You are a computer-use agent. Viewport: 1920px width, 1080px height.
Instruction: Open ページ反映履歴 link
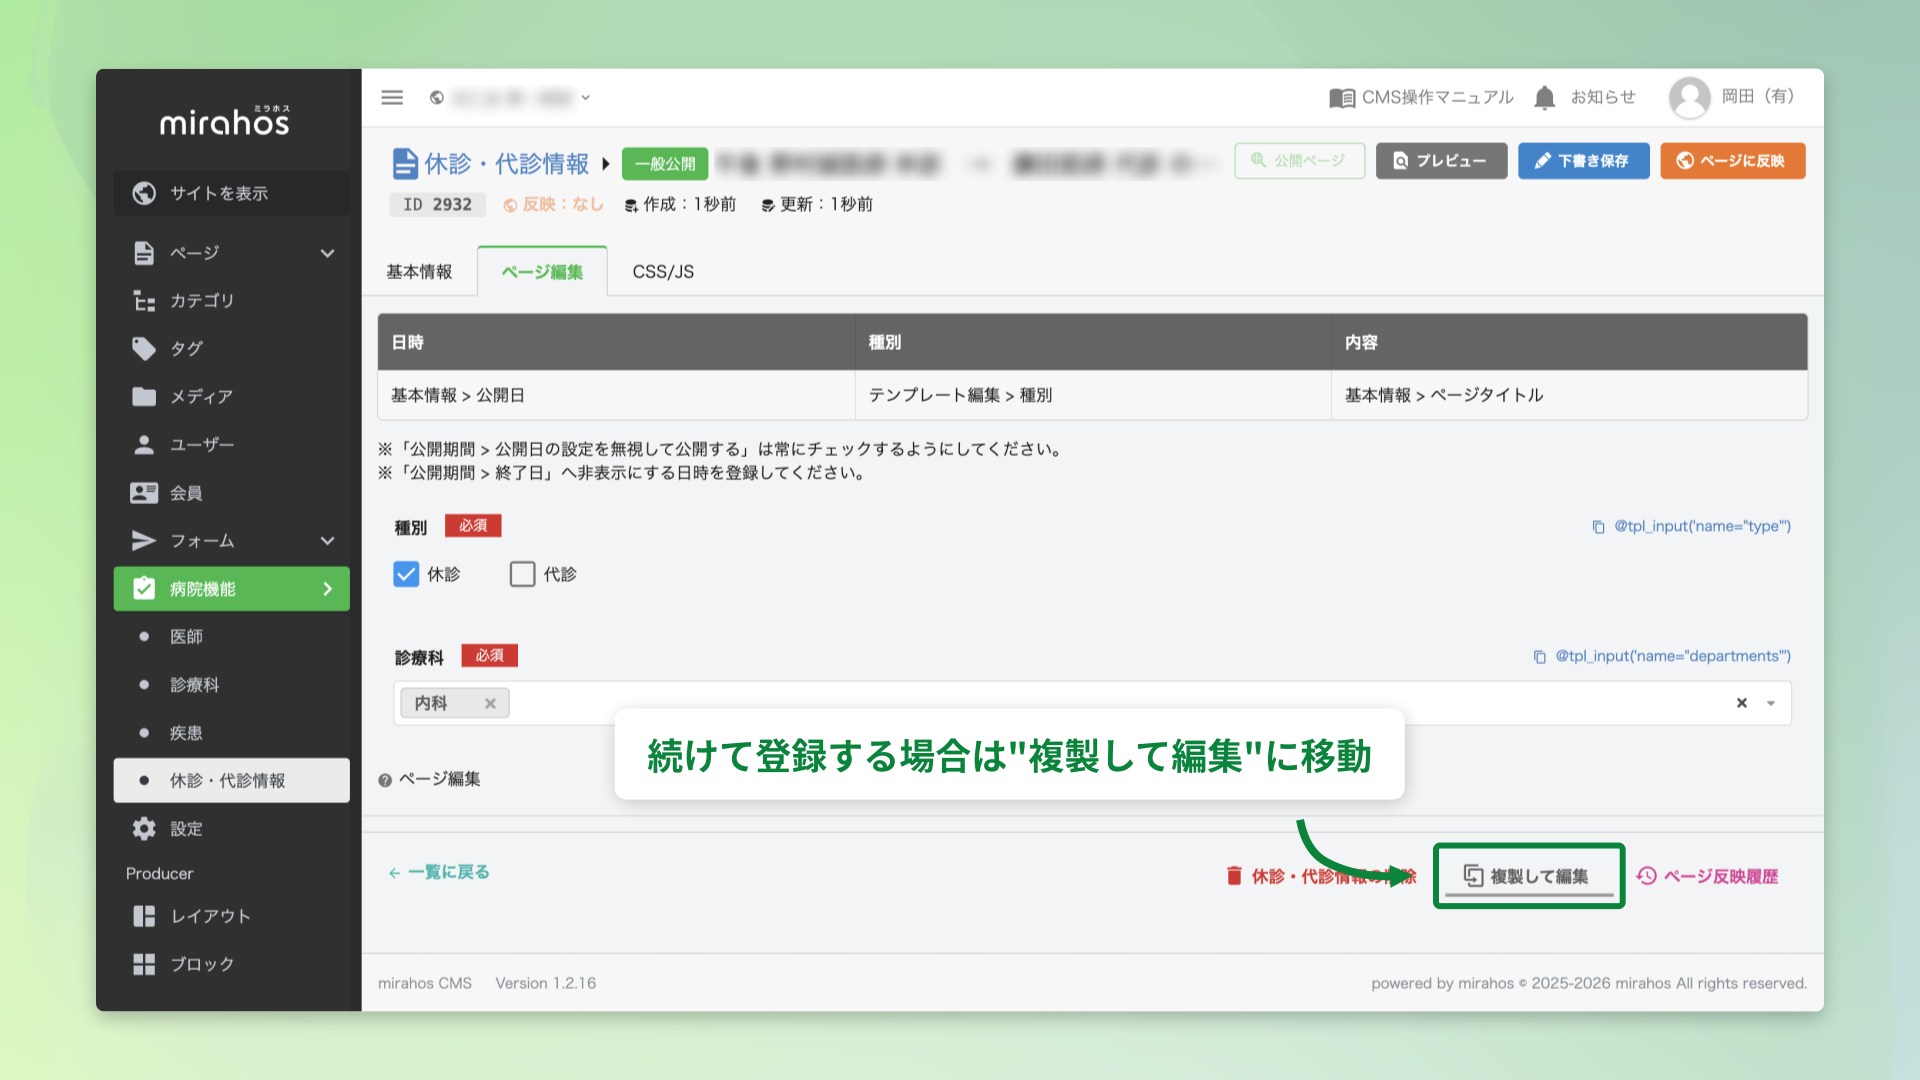coord(1707,876)
